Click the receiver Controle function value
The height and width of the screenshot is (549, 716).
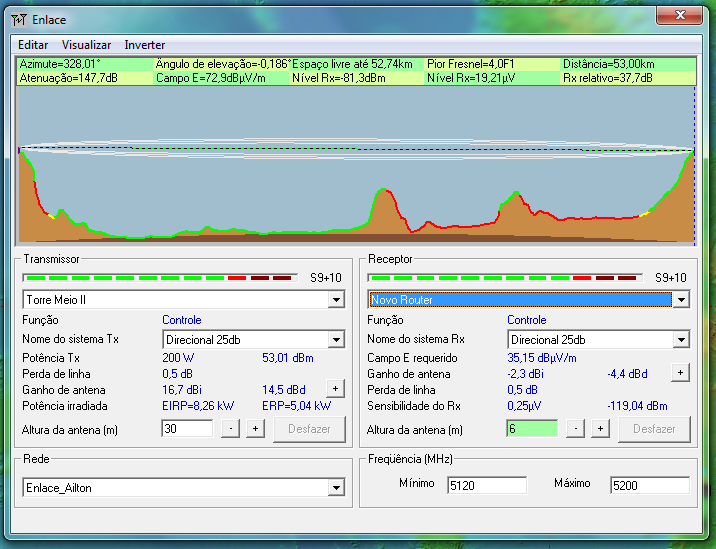(x=526, y=320)
